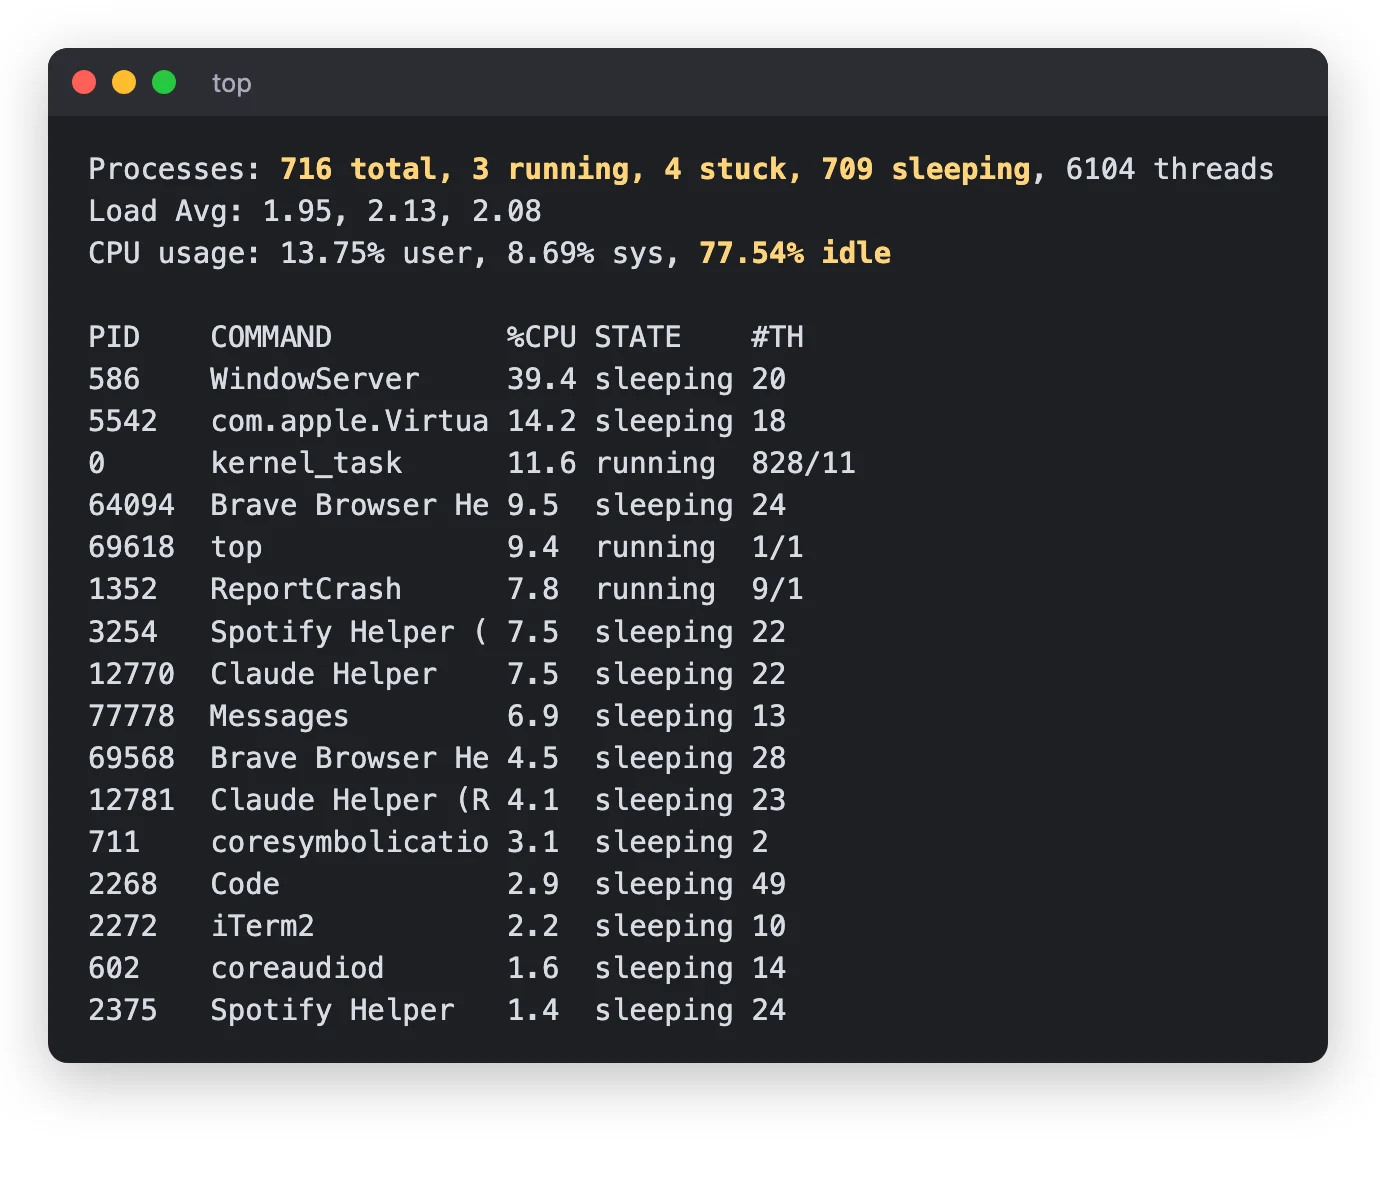Viewport: 1380px width, 1200px height.
Task: Click the PID 586 cell
Action: 114,379
